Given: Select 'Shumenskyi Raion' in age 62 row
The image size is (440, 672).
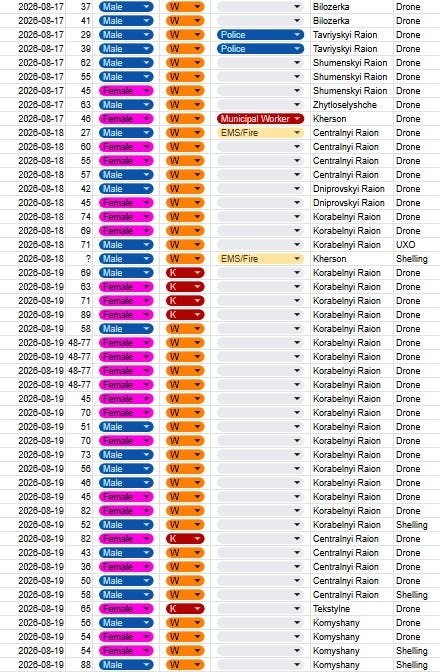Looking at the screenshot, I should click(x=352, y=63).
